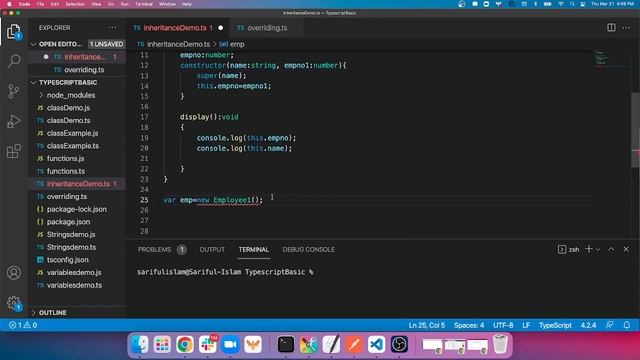Screen dimensions: 640x360
Task: Select TypeScript version 4.2.4
Action: pyautogui.click(x=588, y=325)
